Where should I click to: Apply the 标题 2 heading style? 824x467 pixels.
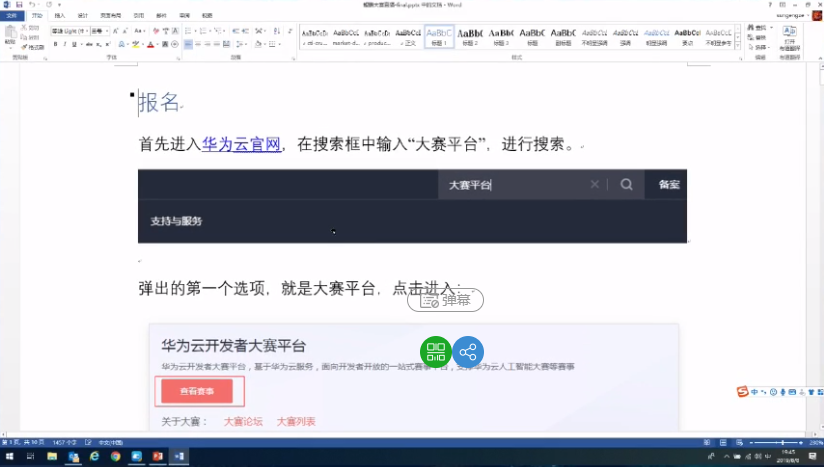point(470,37)
